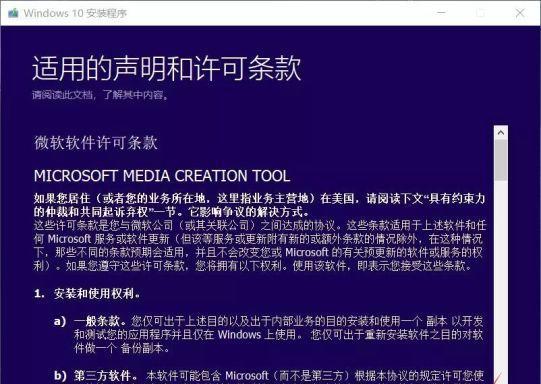Click the subtitle 请阅读此文档，了解其中内容
This screenshot has height=384, width=541.
(x=100, y=95)
